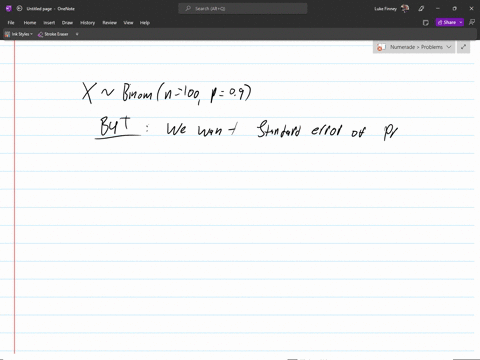This screenshot has width=480, height=360.
Task: Open the Ink Styles dropdown
Action: (19, 34)
